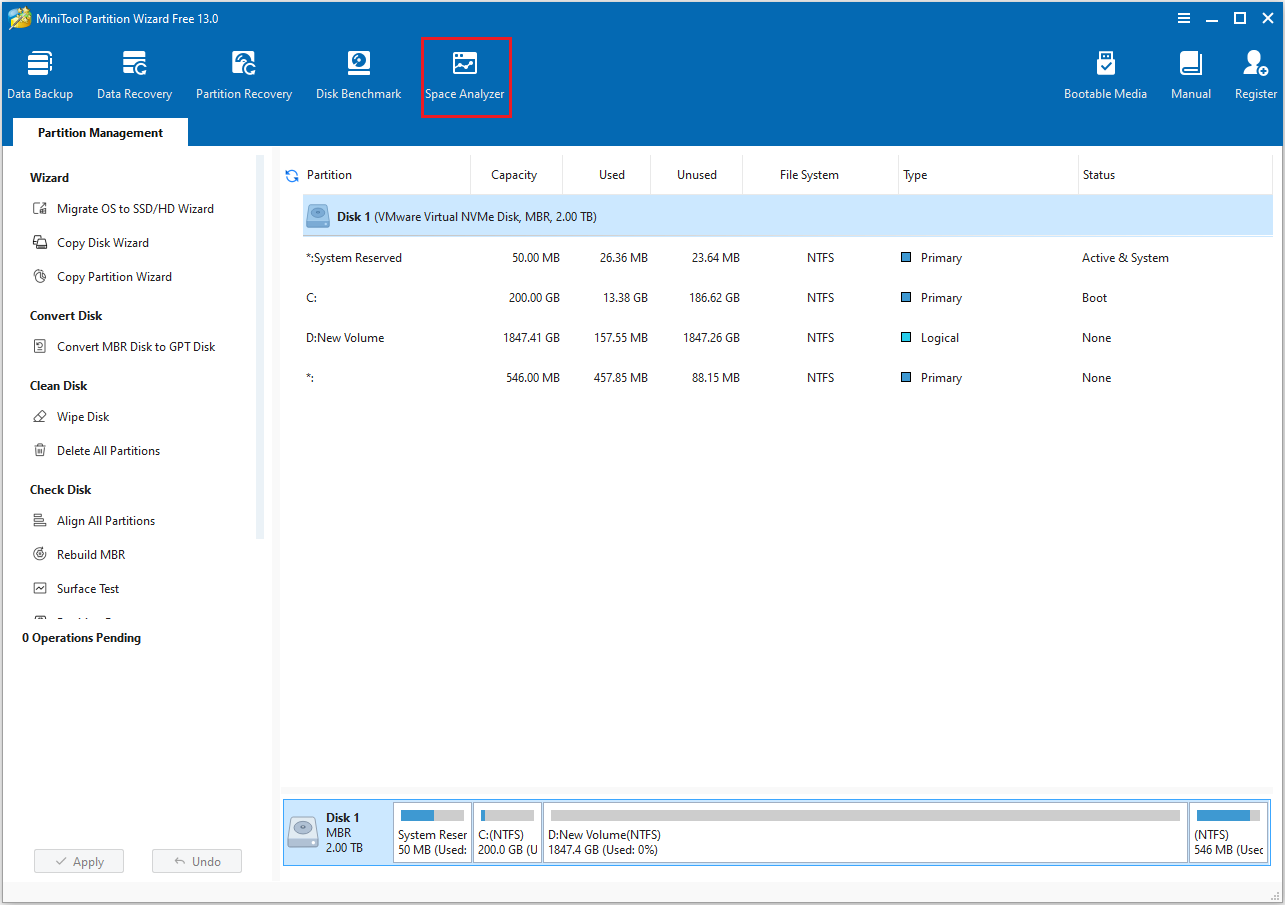Click the Disk 1 drive icon in table

pyautogui.click(x=318, y=216)
